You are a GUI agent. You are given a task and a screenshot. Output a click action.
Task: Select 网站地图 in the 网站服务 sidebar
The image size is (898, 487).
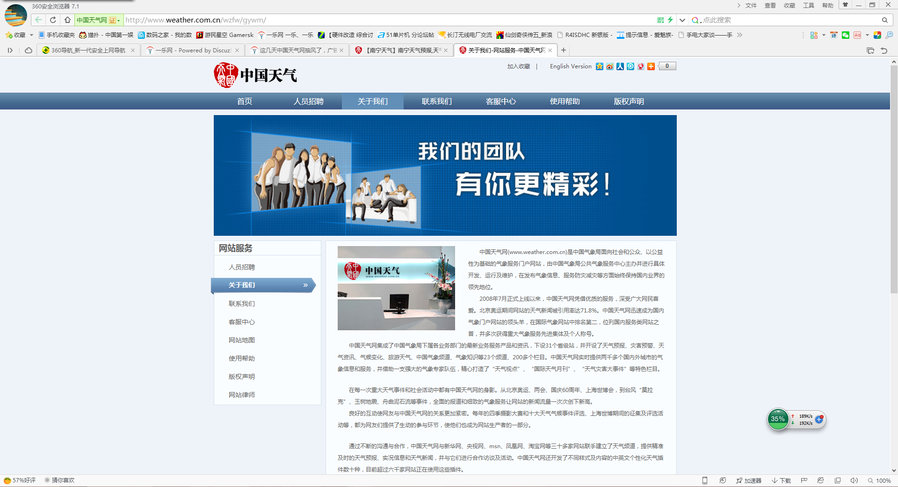[242, 340]
